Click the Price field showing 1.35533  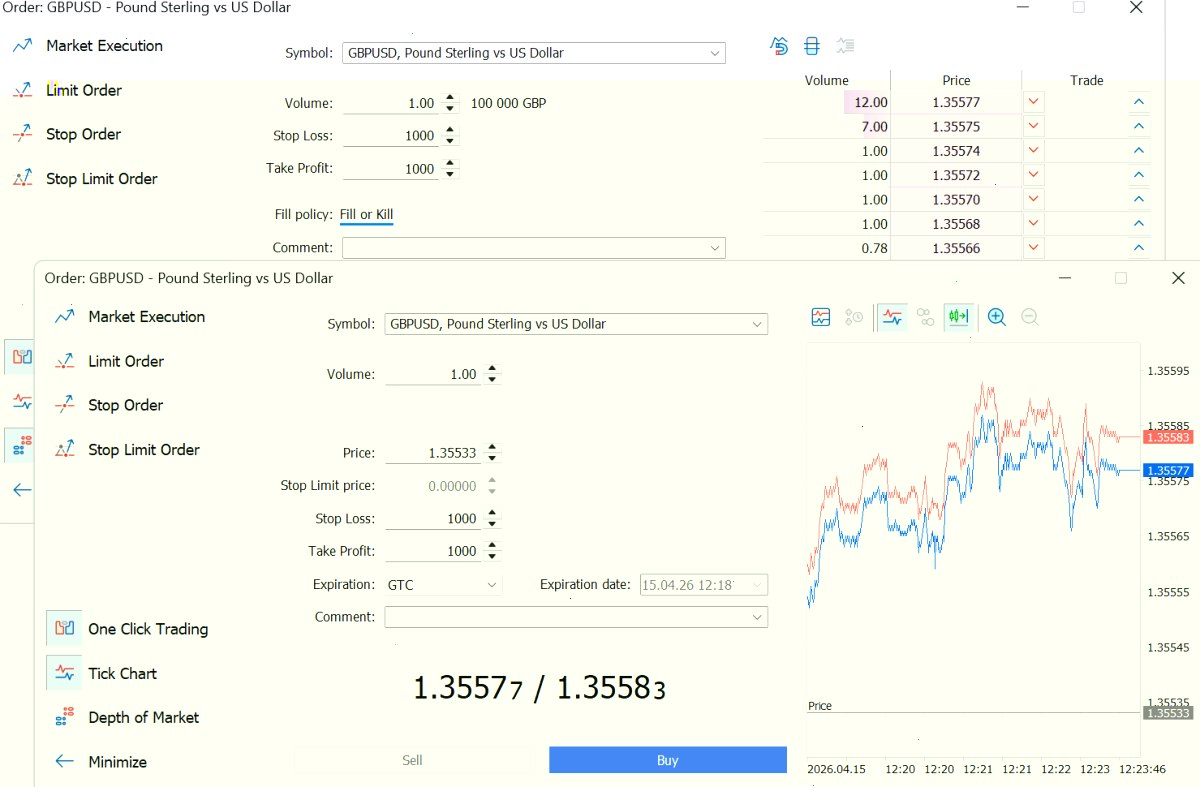(x=433, y=453)
